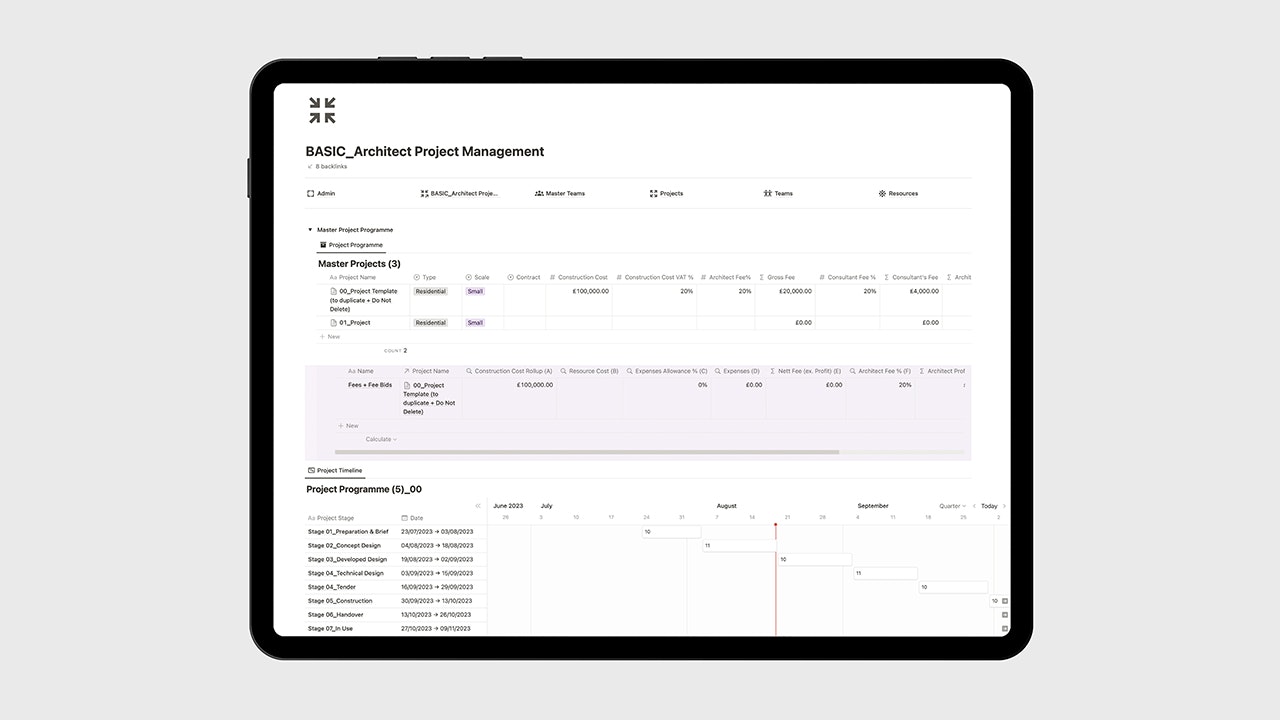Screen dimensions: 1280x720
Task: Click the Stage 02 timeline bar labeled 11
Action: [738, 546]
